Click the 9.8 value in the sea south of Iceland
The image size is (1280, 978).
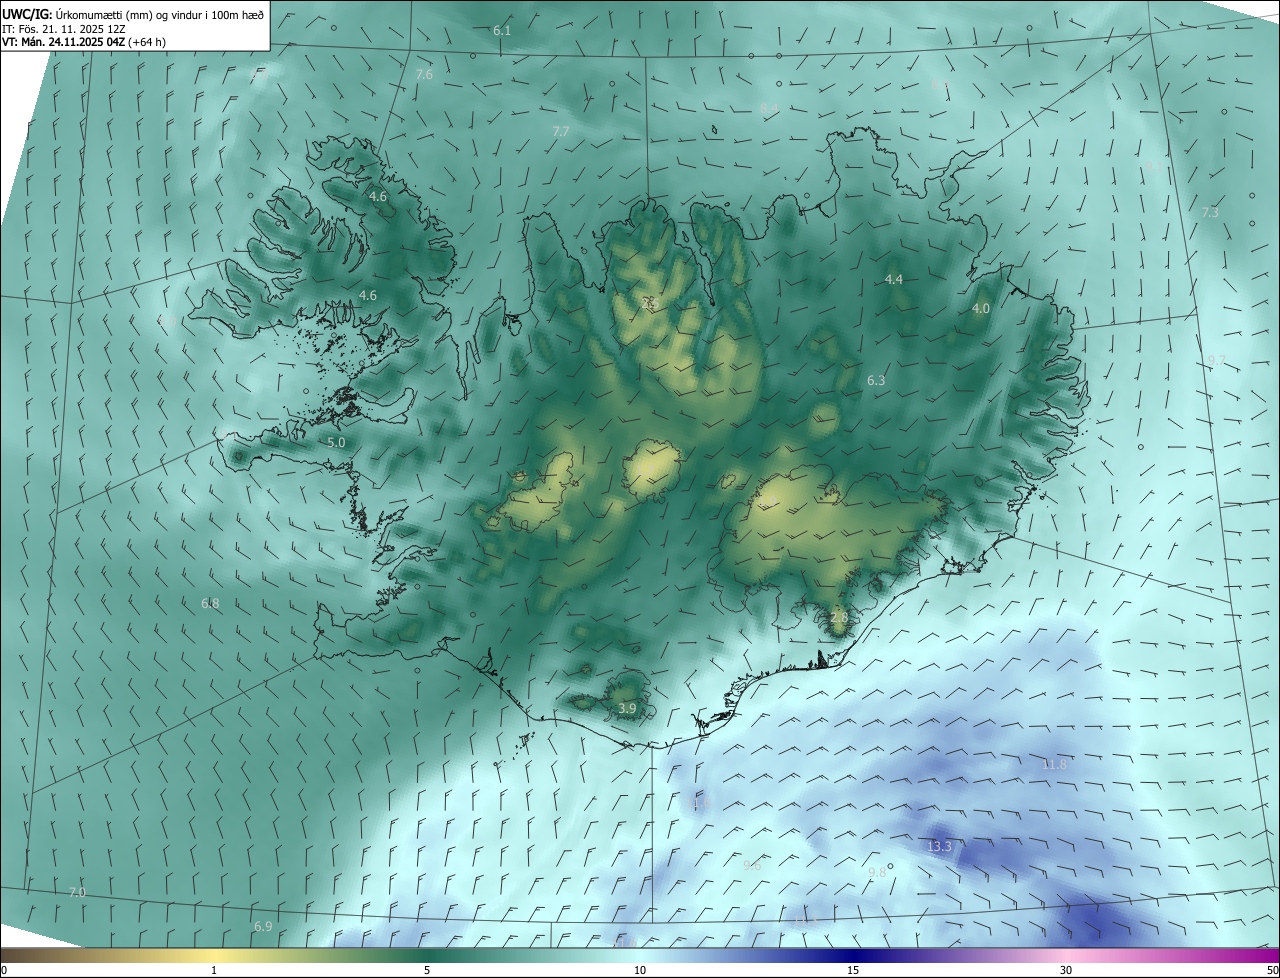coord(877,873)
